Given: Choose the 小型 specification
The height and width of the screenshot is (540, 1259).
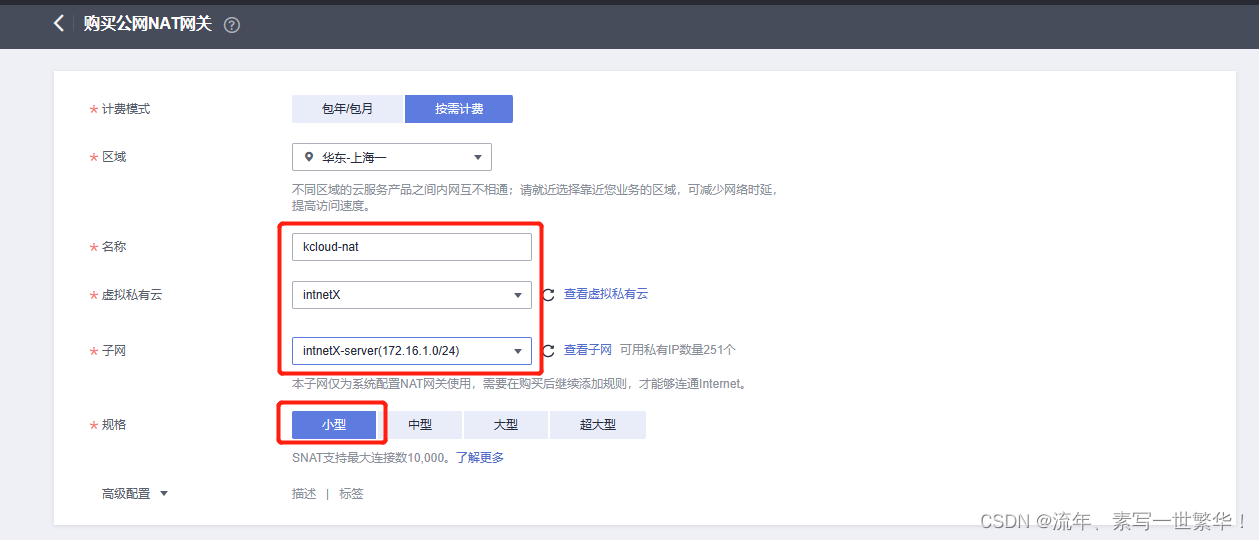Looking at the screenshot, I should (334, 425).
